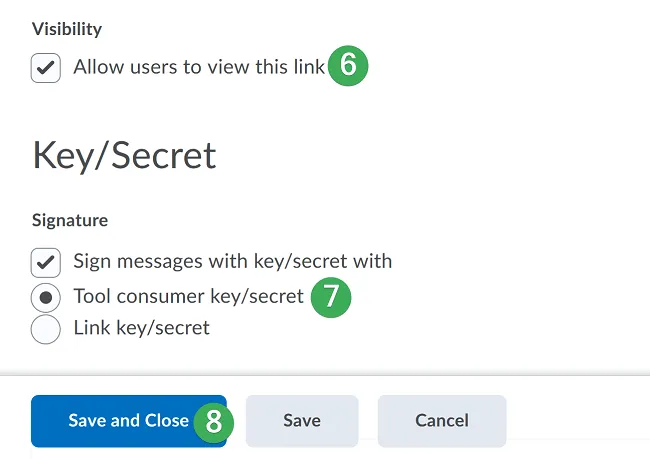This screenshot has width=650, height=459.
Task: Click the Visibility field label
Action: 67,29
